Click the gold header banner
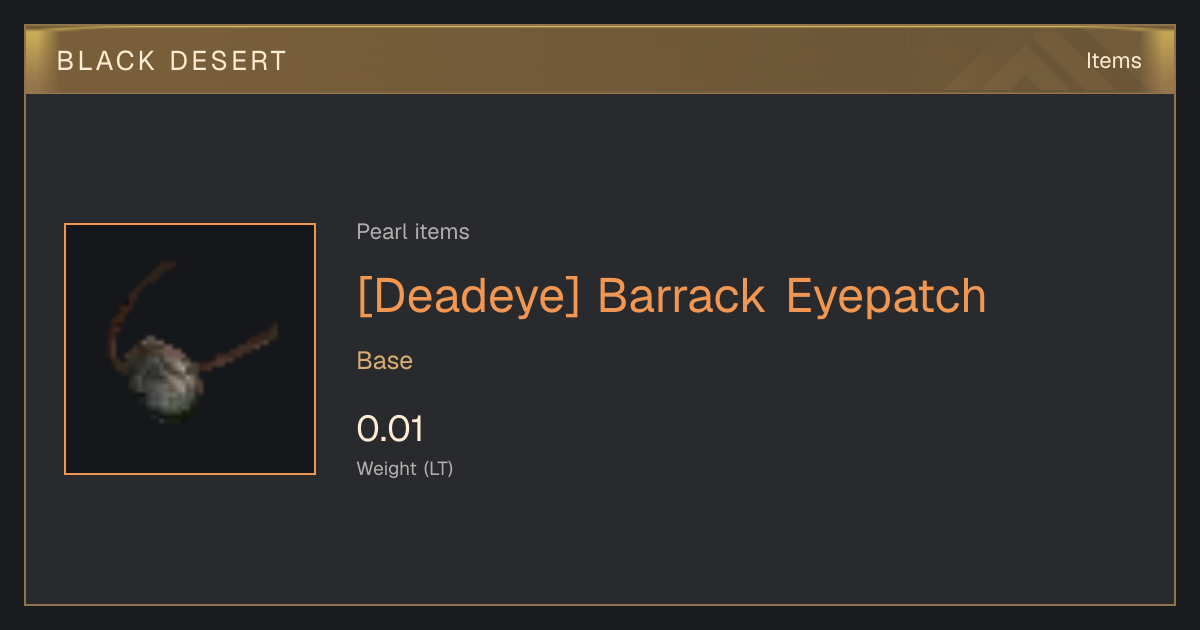Viewport: 1200px width, 630px height. coord(600,60)
